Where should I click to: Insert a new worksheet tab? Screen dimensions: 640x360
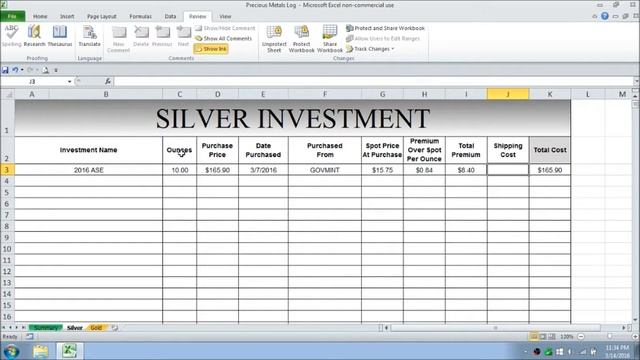[115, 328]
